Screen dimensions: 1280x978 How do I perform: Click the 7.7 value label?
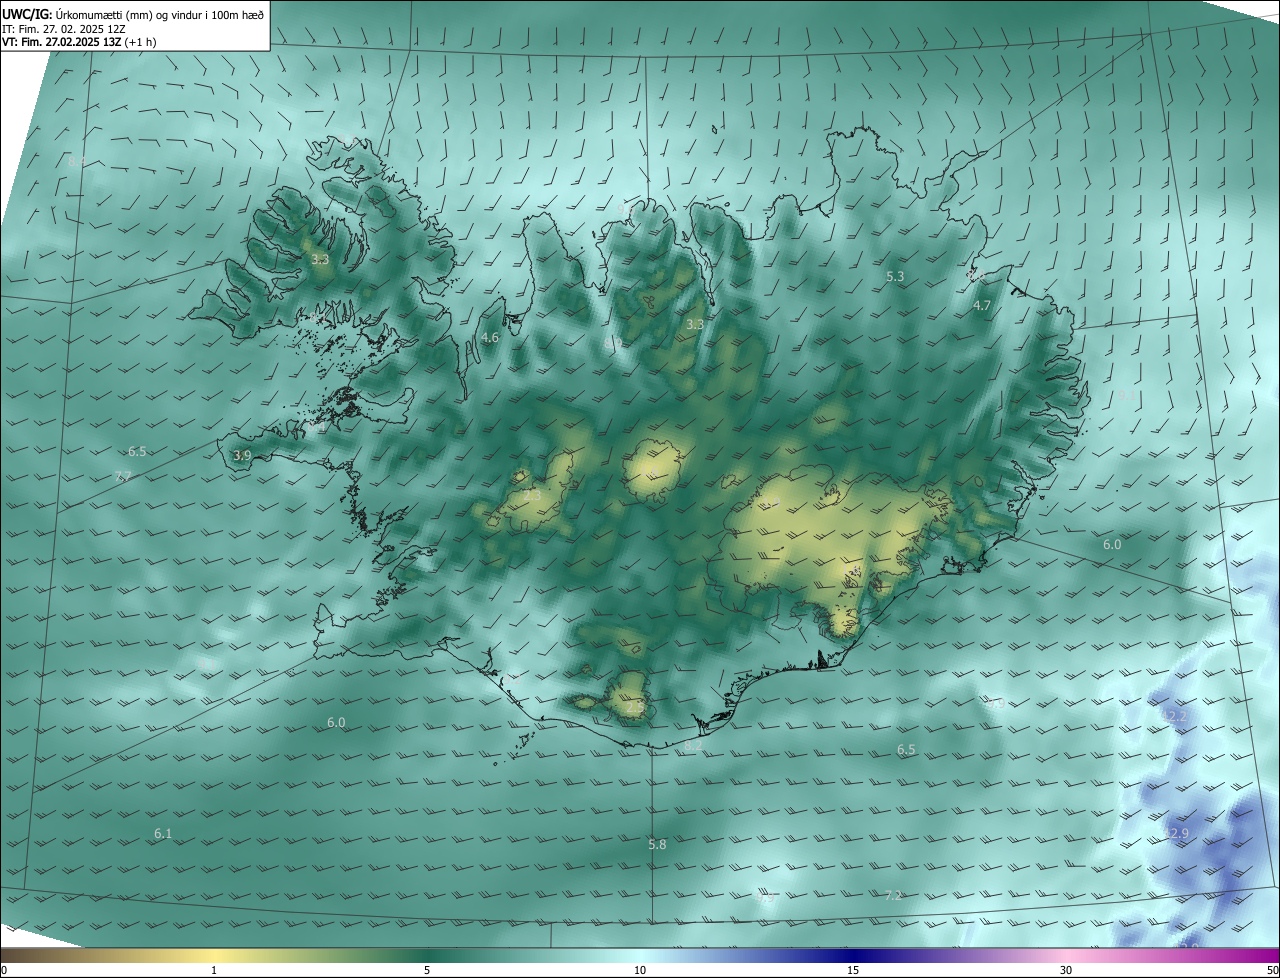123,477
